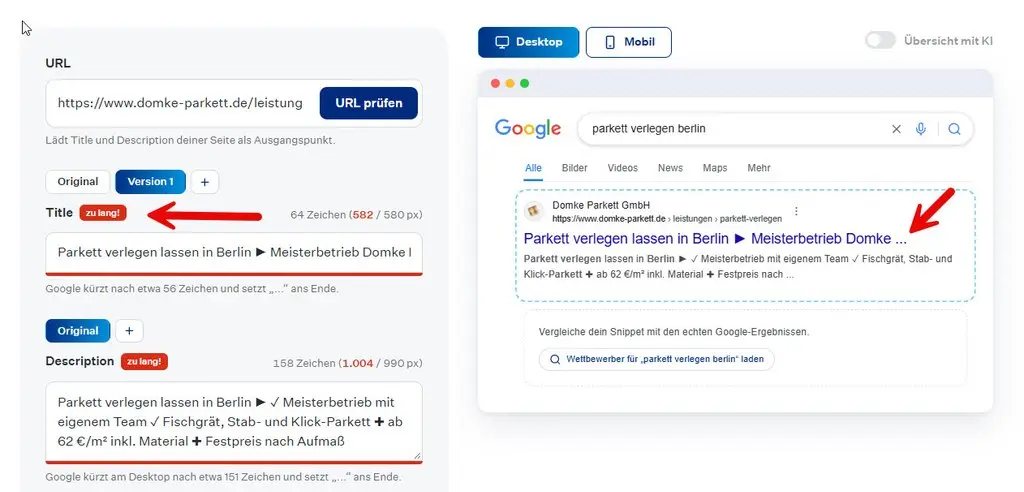Edit the Description text area
Screen dimensions: 1024x492
click(x=234, y=422)
